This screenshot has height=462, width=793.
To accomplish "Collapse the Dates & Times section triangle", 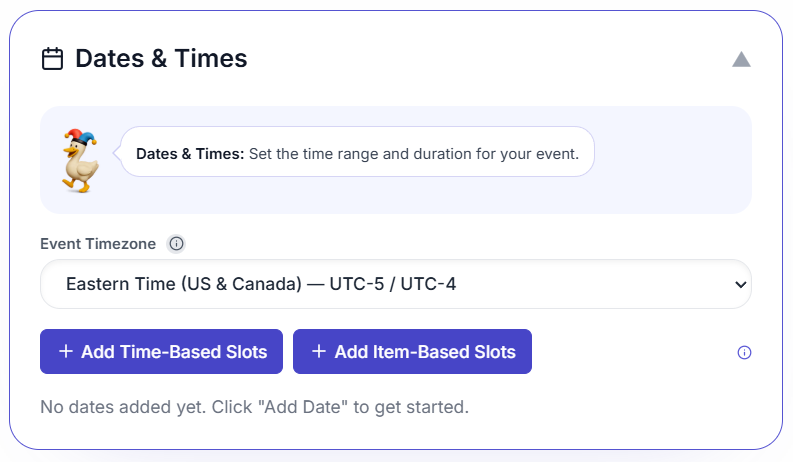I will (741, 59).
